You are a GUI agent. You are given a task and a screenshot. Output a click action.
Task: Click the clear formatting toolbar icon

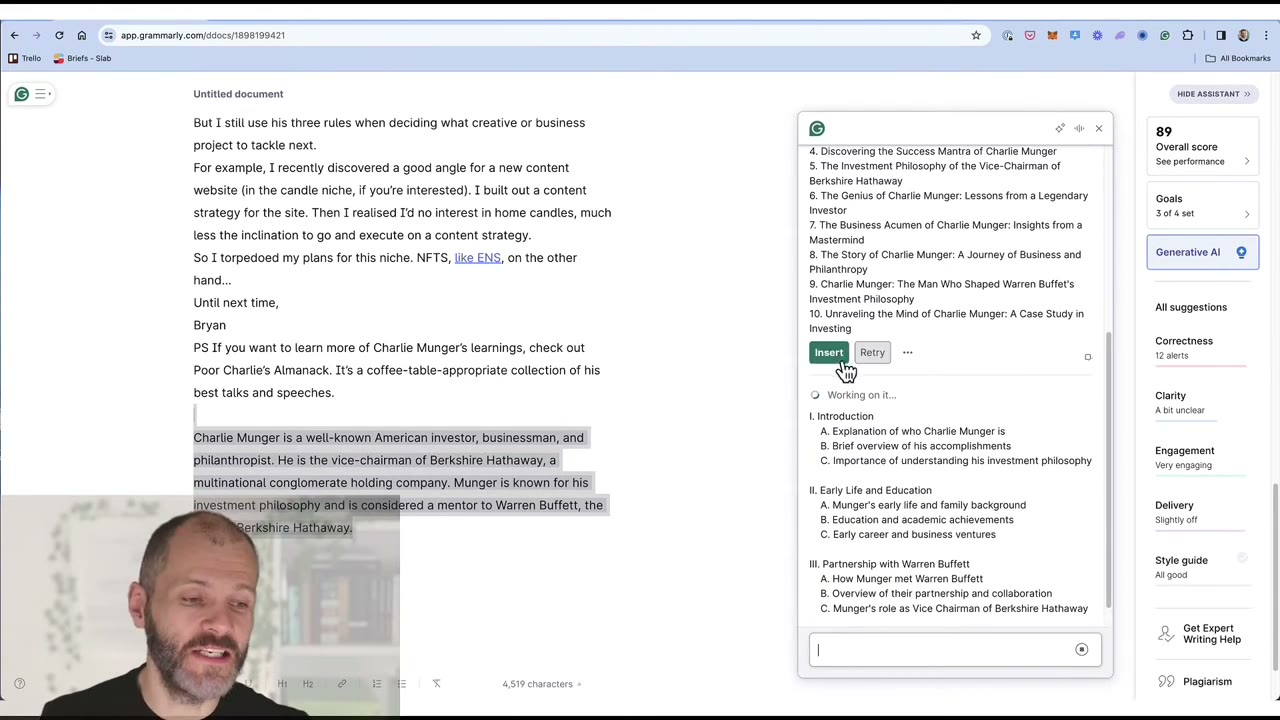point(436,684)
